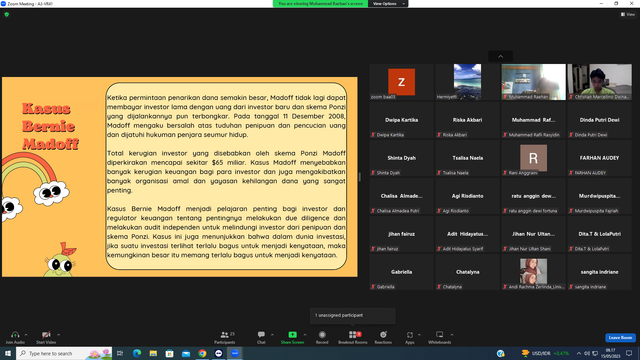
Task: Click the Shinta Dyah participant tile
Action: 402,158
